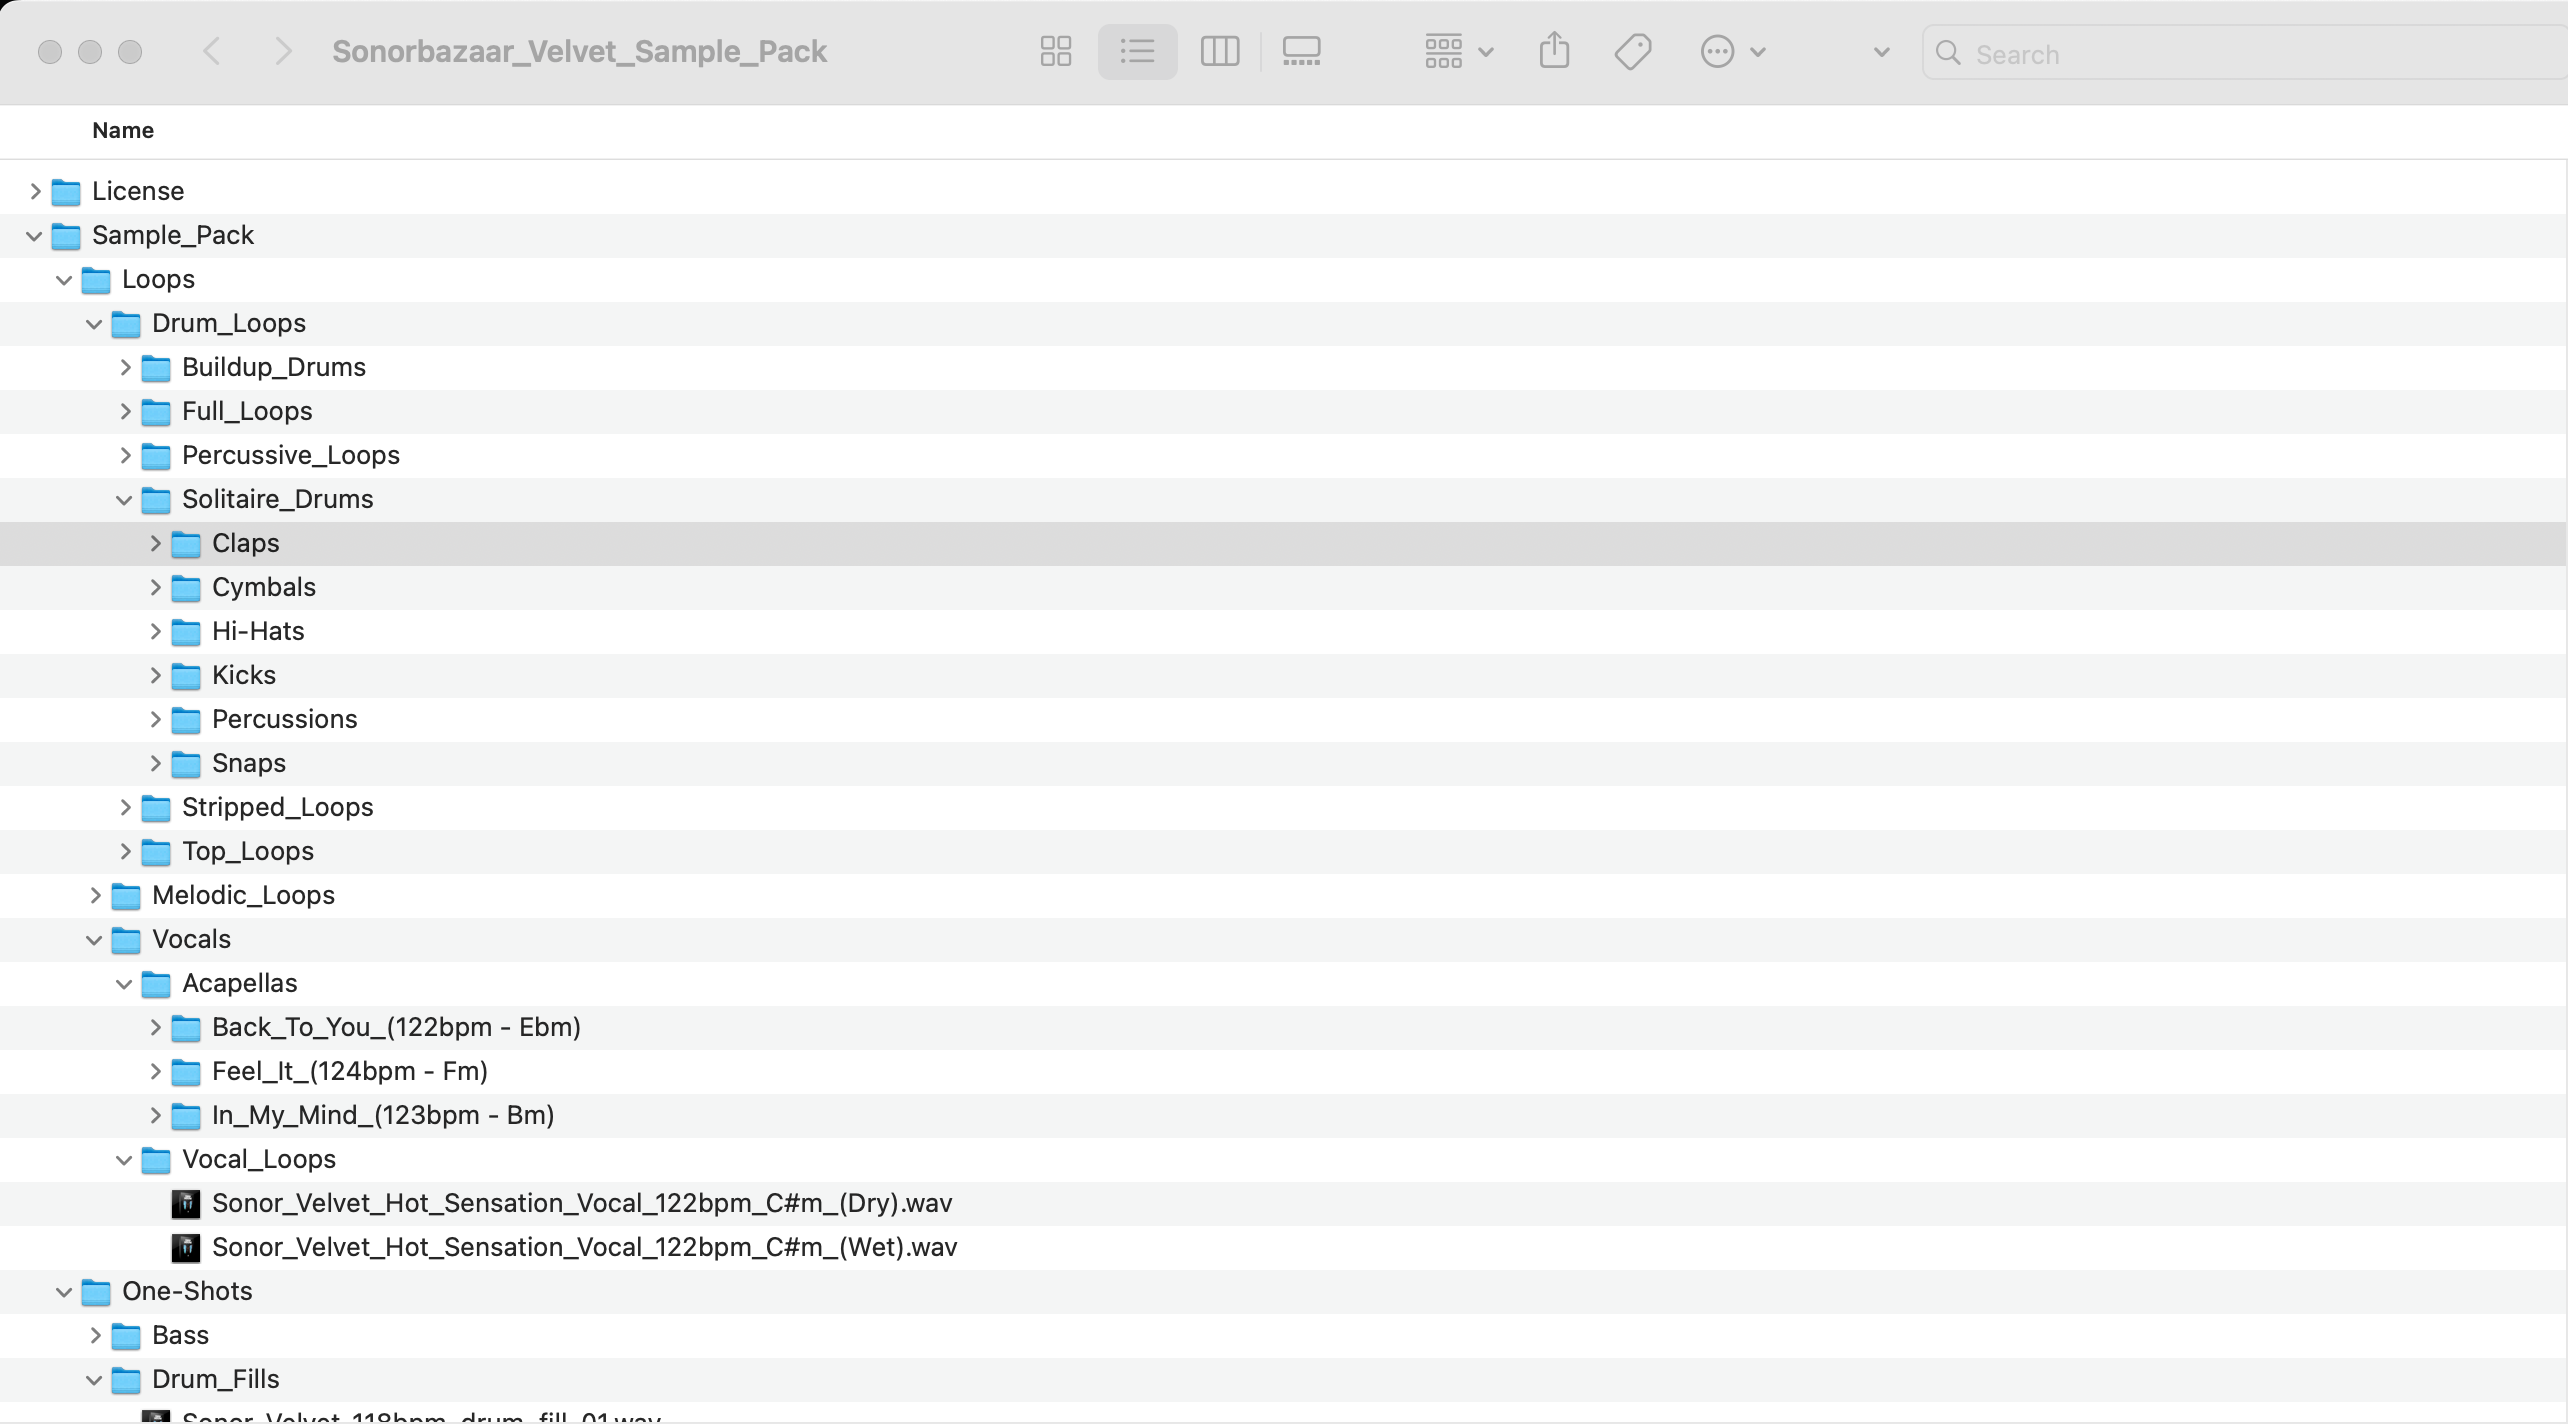Open the Share button menu
This screenshot has width=2568, height=1424.
(x=1554, y=52)
